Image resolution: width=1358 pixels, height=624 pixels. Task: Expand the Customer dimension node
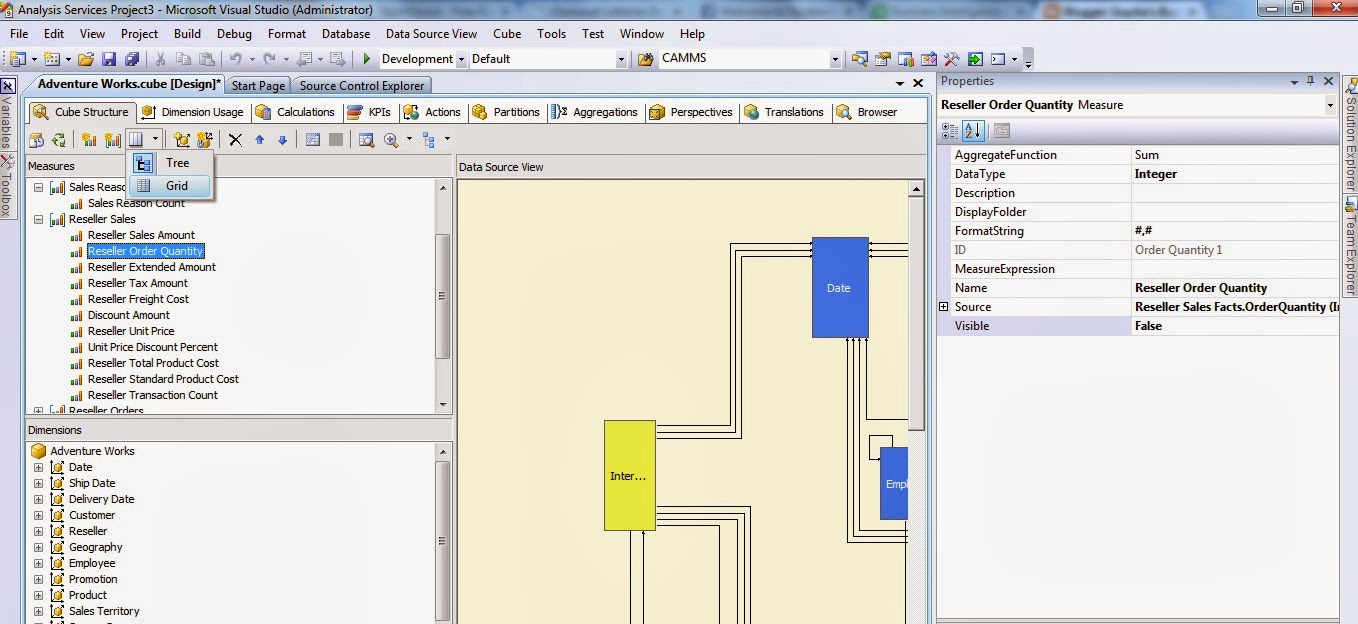[x=39, y=515]
